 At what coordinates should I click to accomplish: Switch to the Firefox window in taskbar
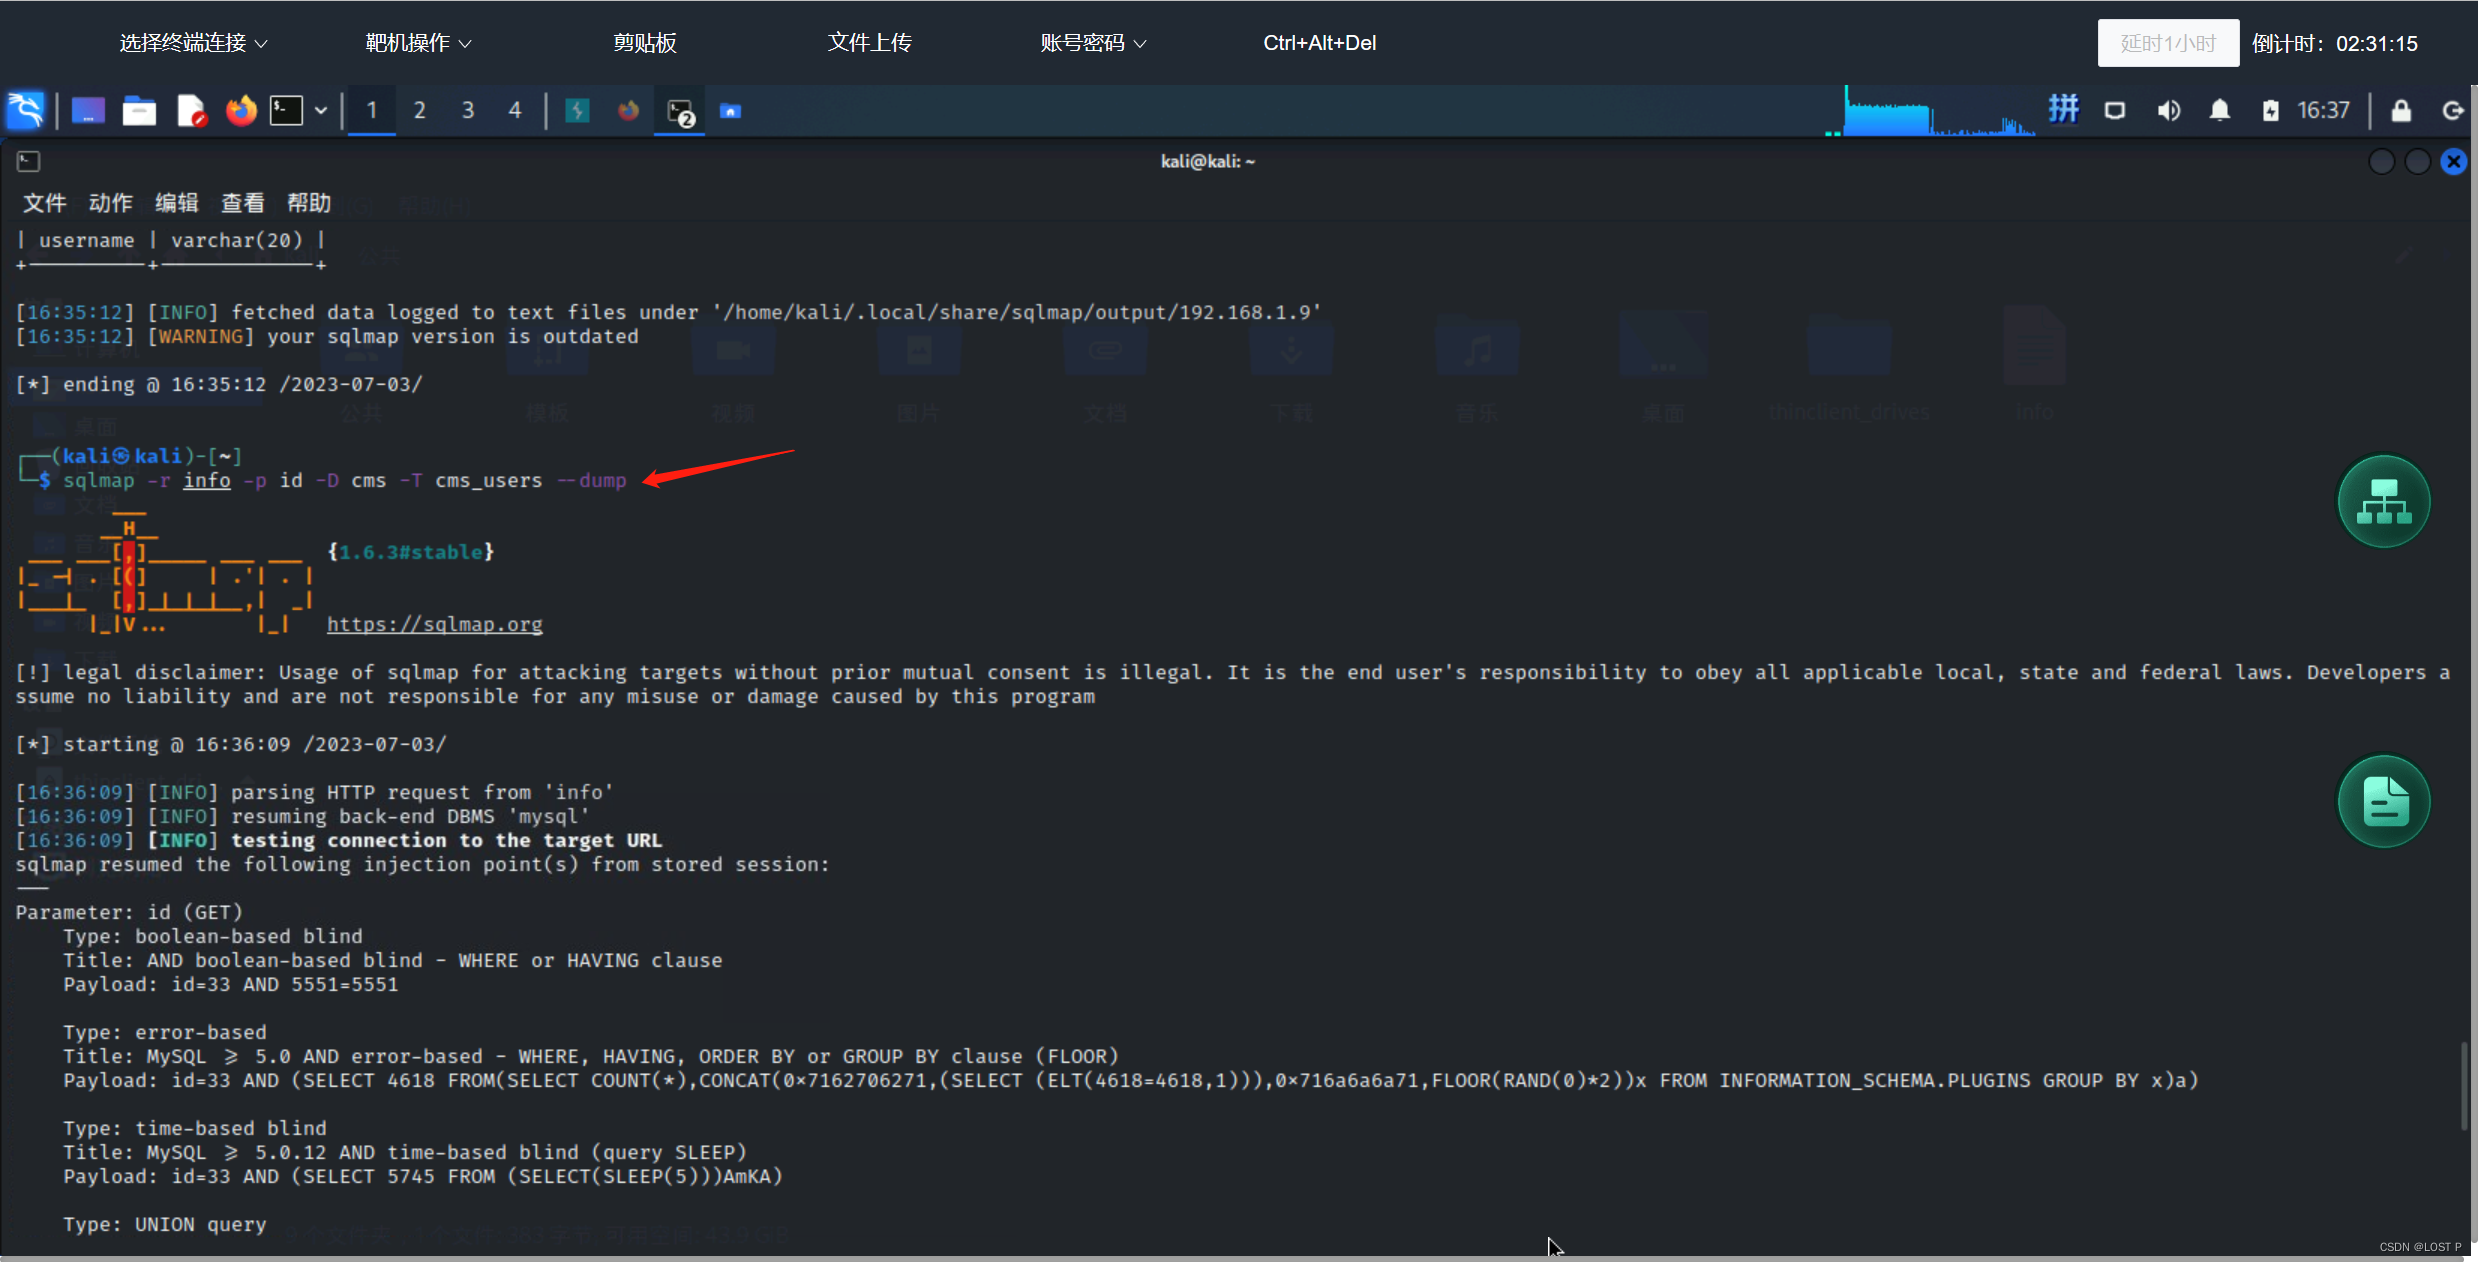coord(628,110)
